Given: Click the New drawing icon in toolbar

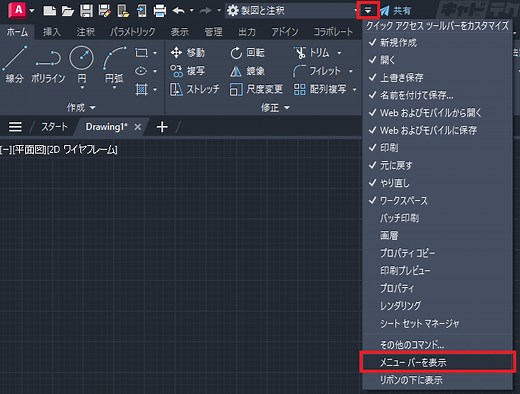Looking at the screenshot, I should [x=49, y=11].
